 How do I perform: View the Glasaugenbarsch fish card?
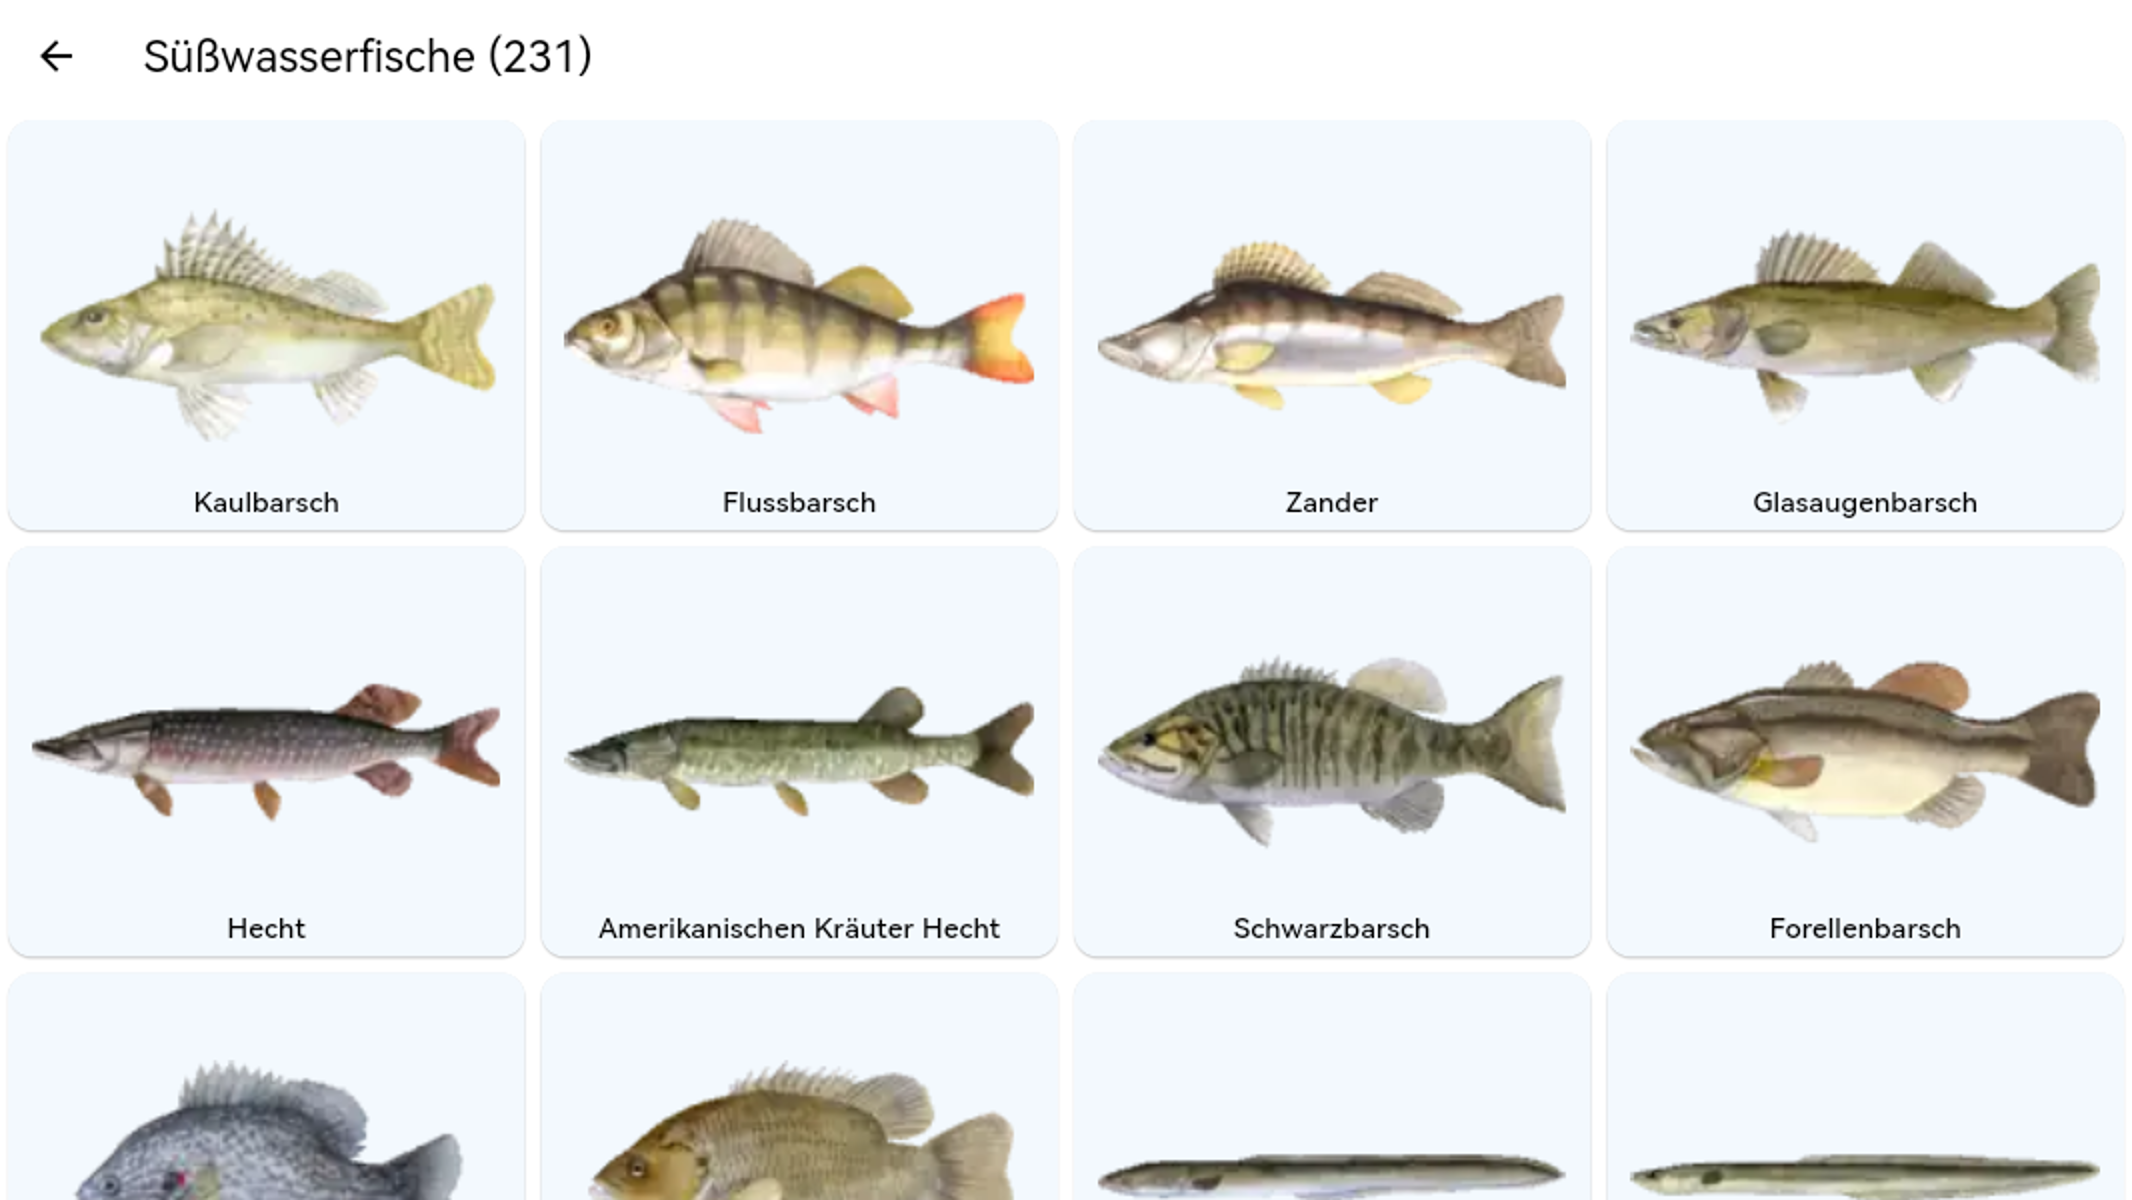tap(1865, 325)
